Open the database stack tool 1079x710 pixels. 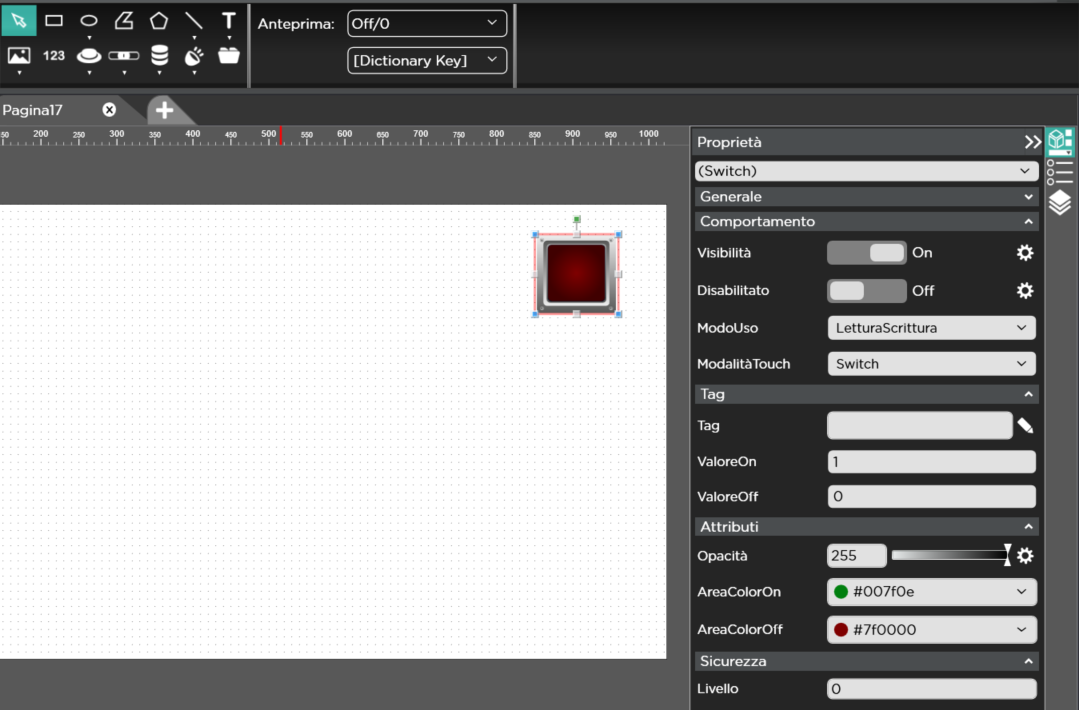coord(159,56)
